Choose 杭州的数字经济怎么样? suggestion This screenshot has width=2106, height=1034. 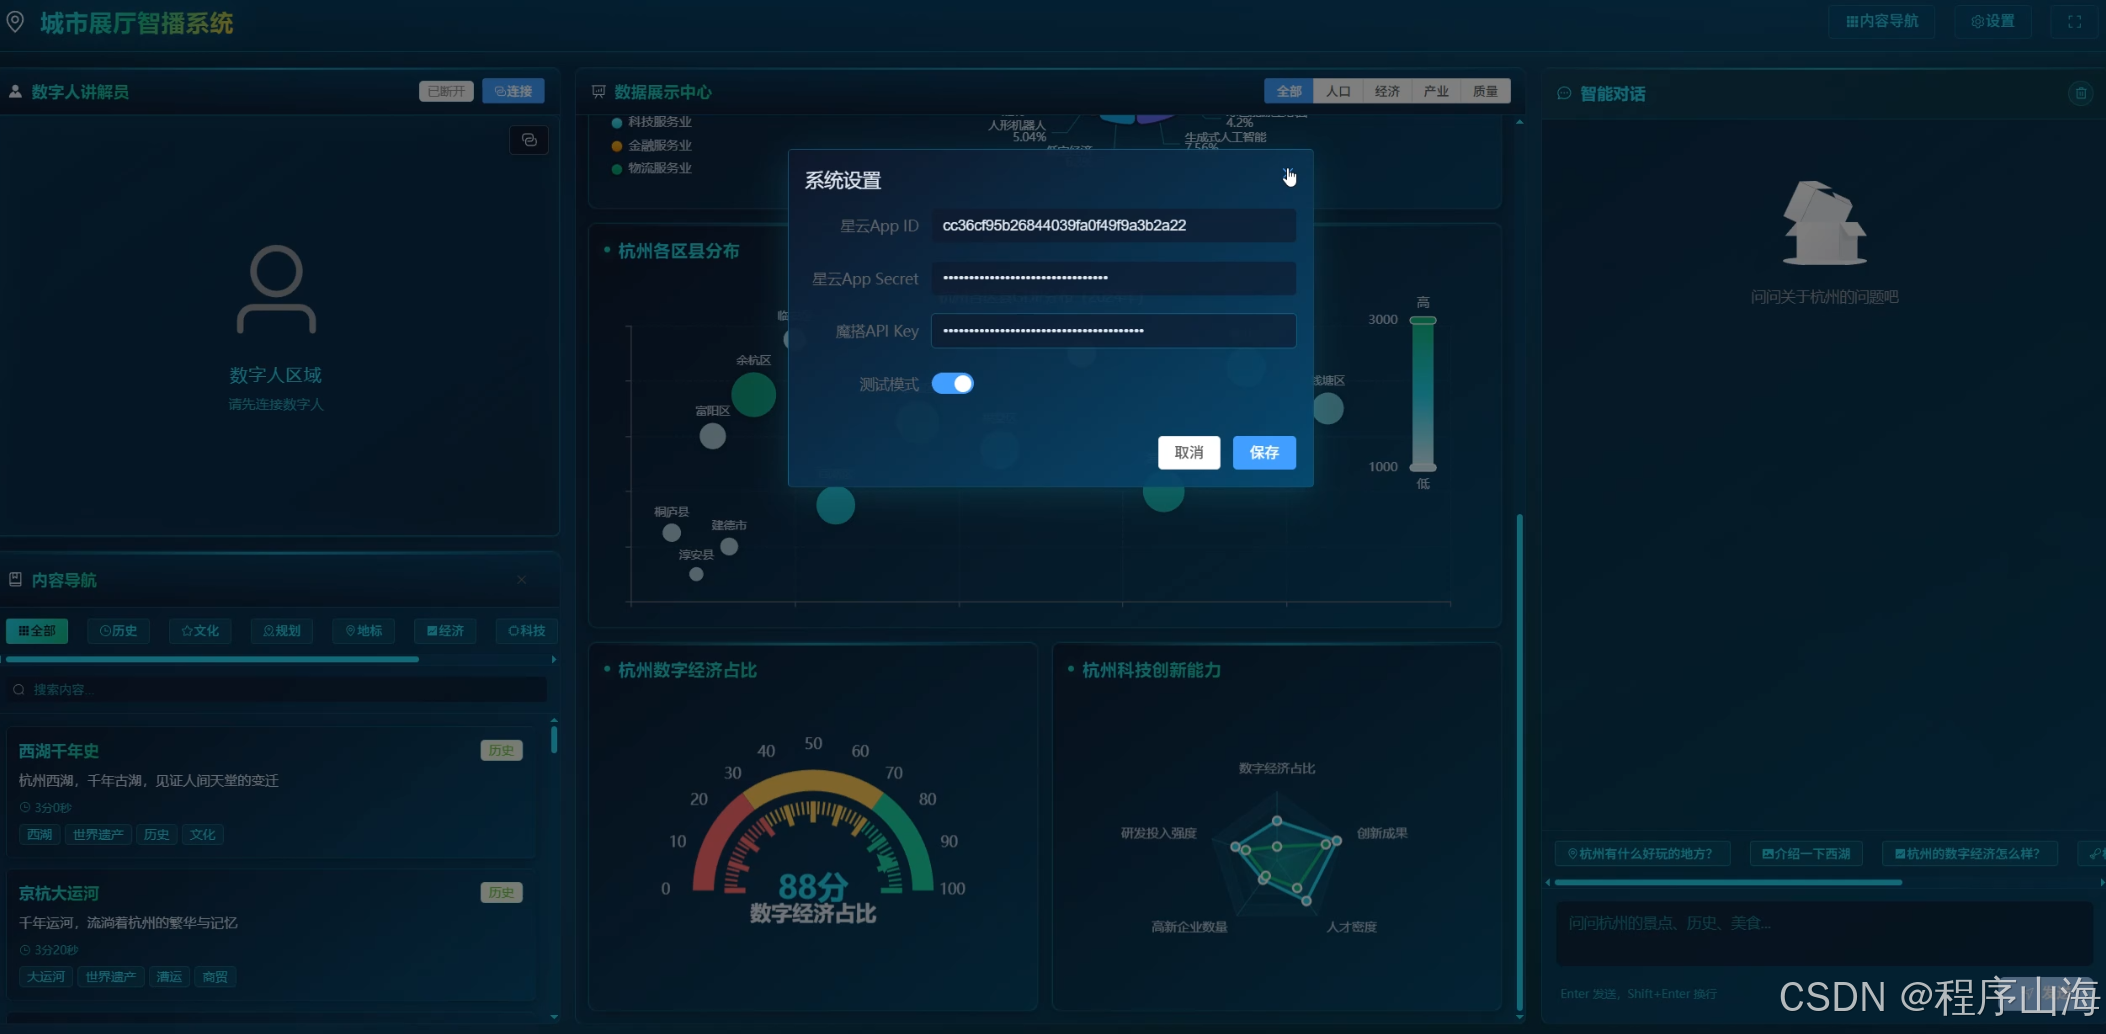[x=1969, y=854]
